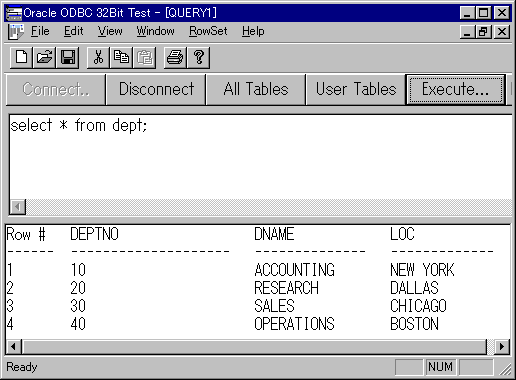Click the query editor left scroll arrow
This screenshot has width=516, height=380.
(18, 207)
